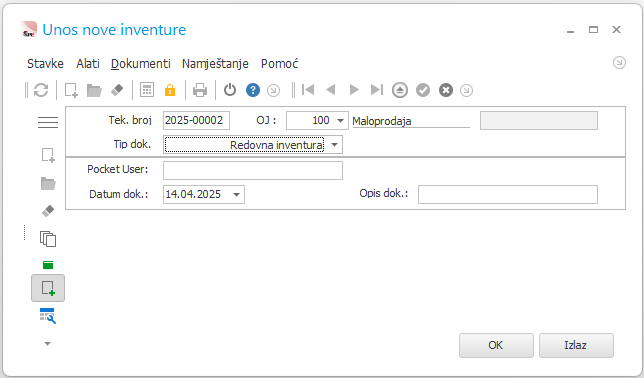Screen dimensions: 644x378
Task: Click the refresh icon in the toolbar
Action: (41, 90)
